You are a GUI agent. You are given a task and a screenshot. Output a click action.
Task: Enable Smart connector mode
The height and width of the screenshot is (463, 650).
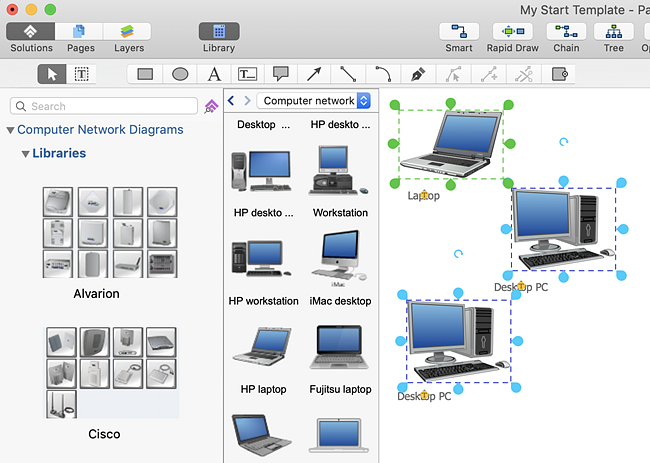[x=459, y=32]
